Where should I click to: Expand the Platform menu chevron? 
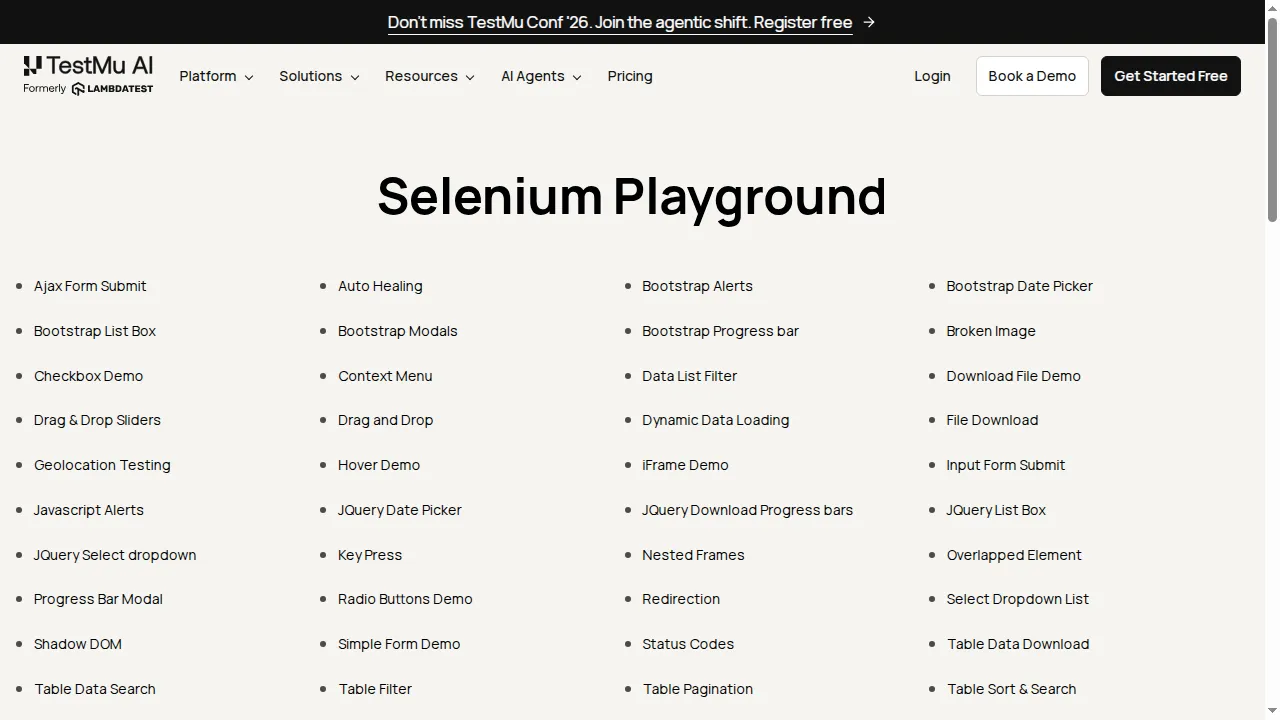tap(249, 77)
